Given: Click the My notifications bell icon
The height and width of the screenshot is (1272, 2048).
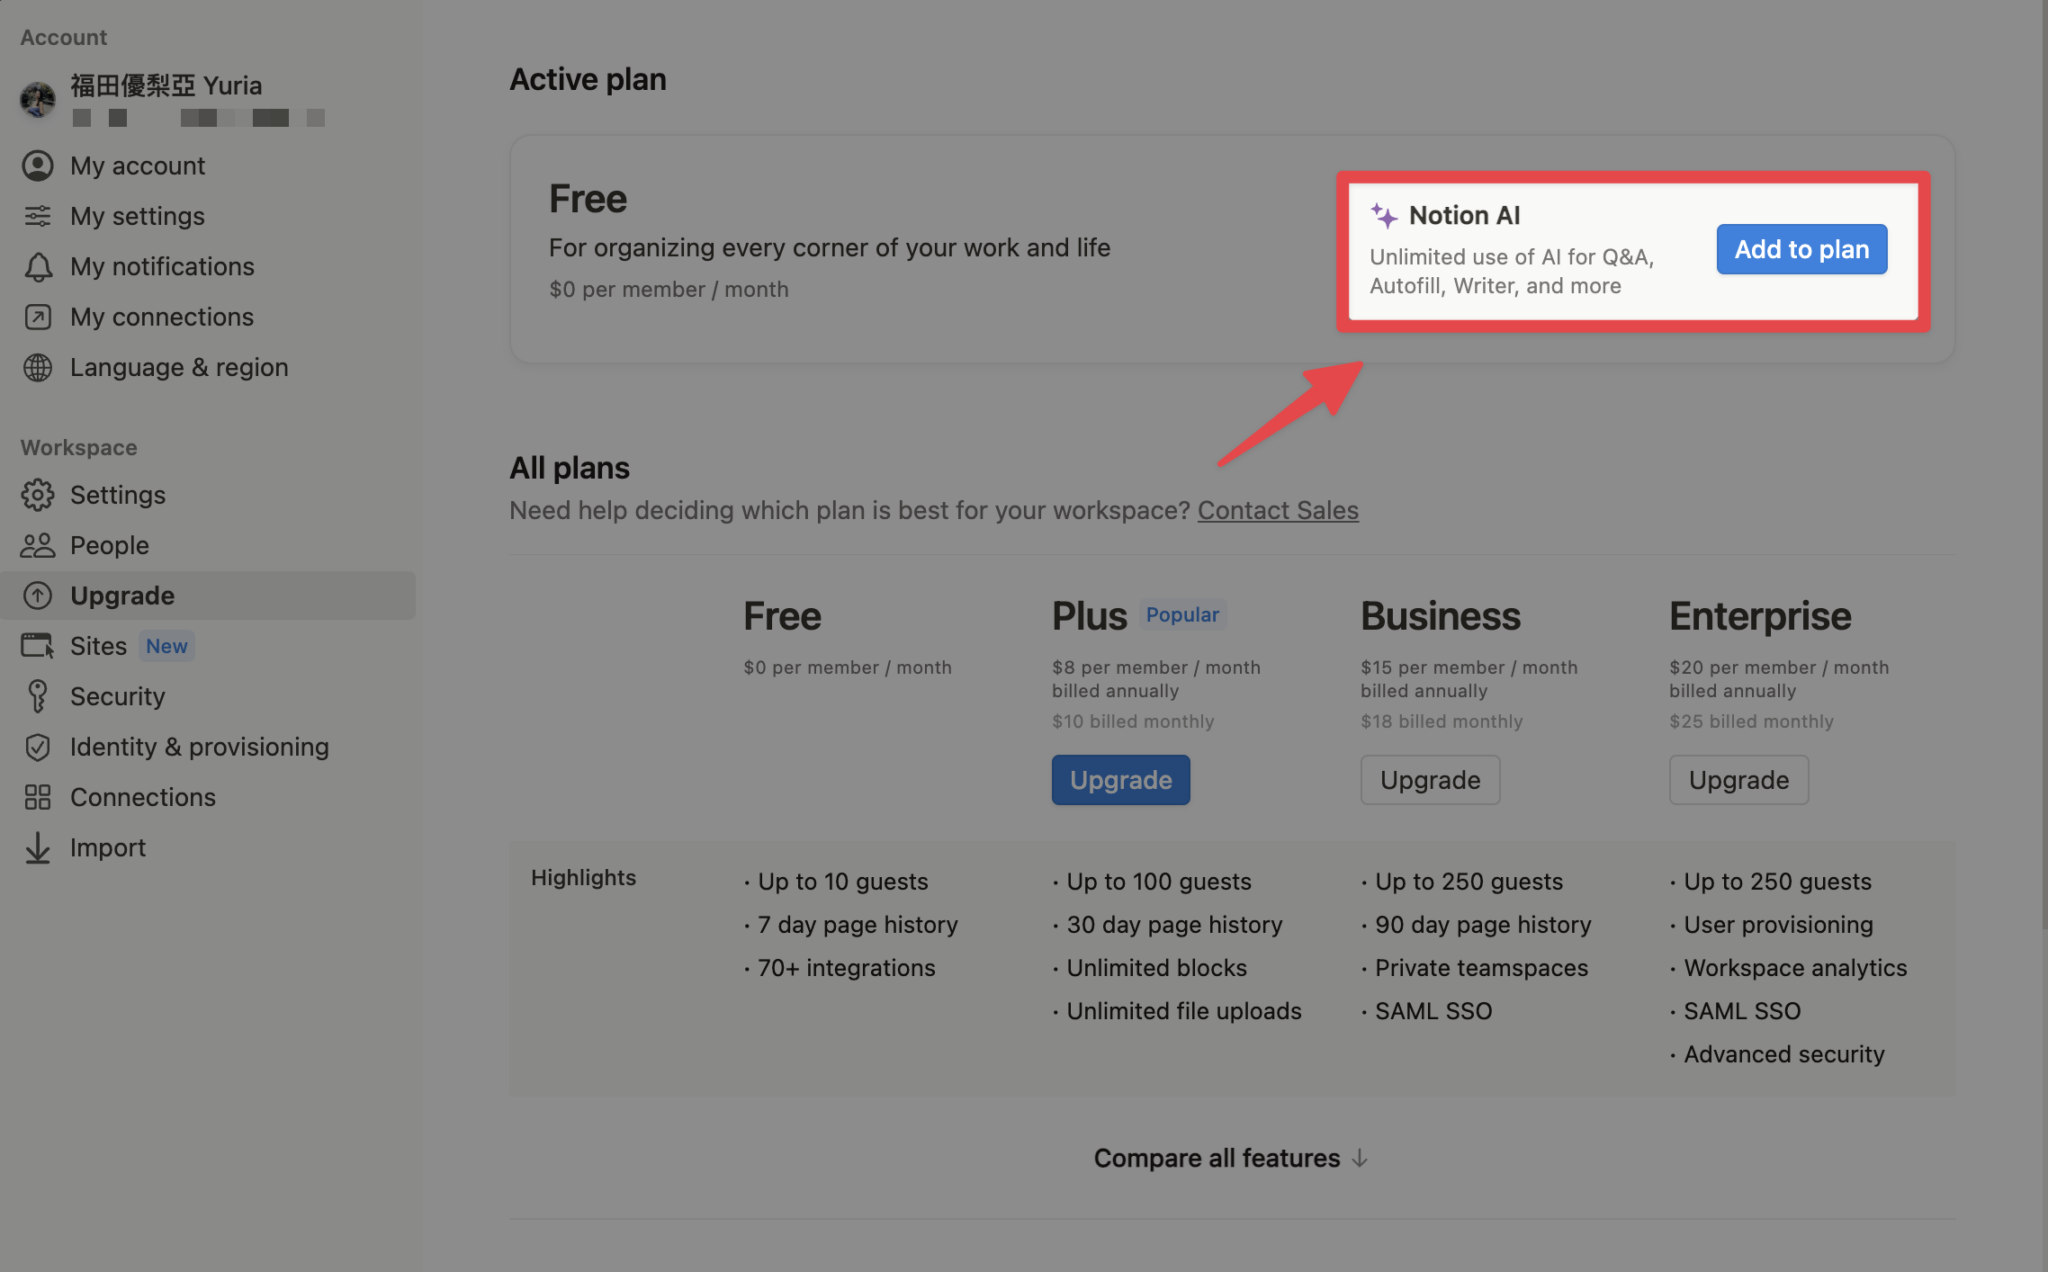Looking at the screenshot, I should point(38,267).
